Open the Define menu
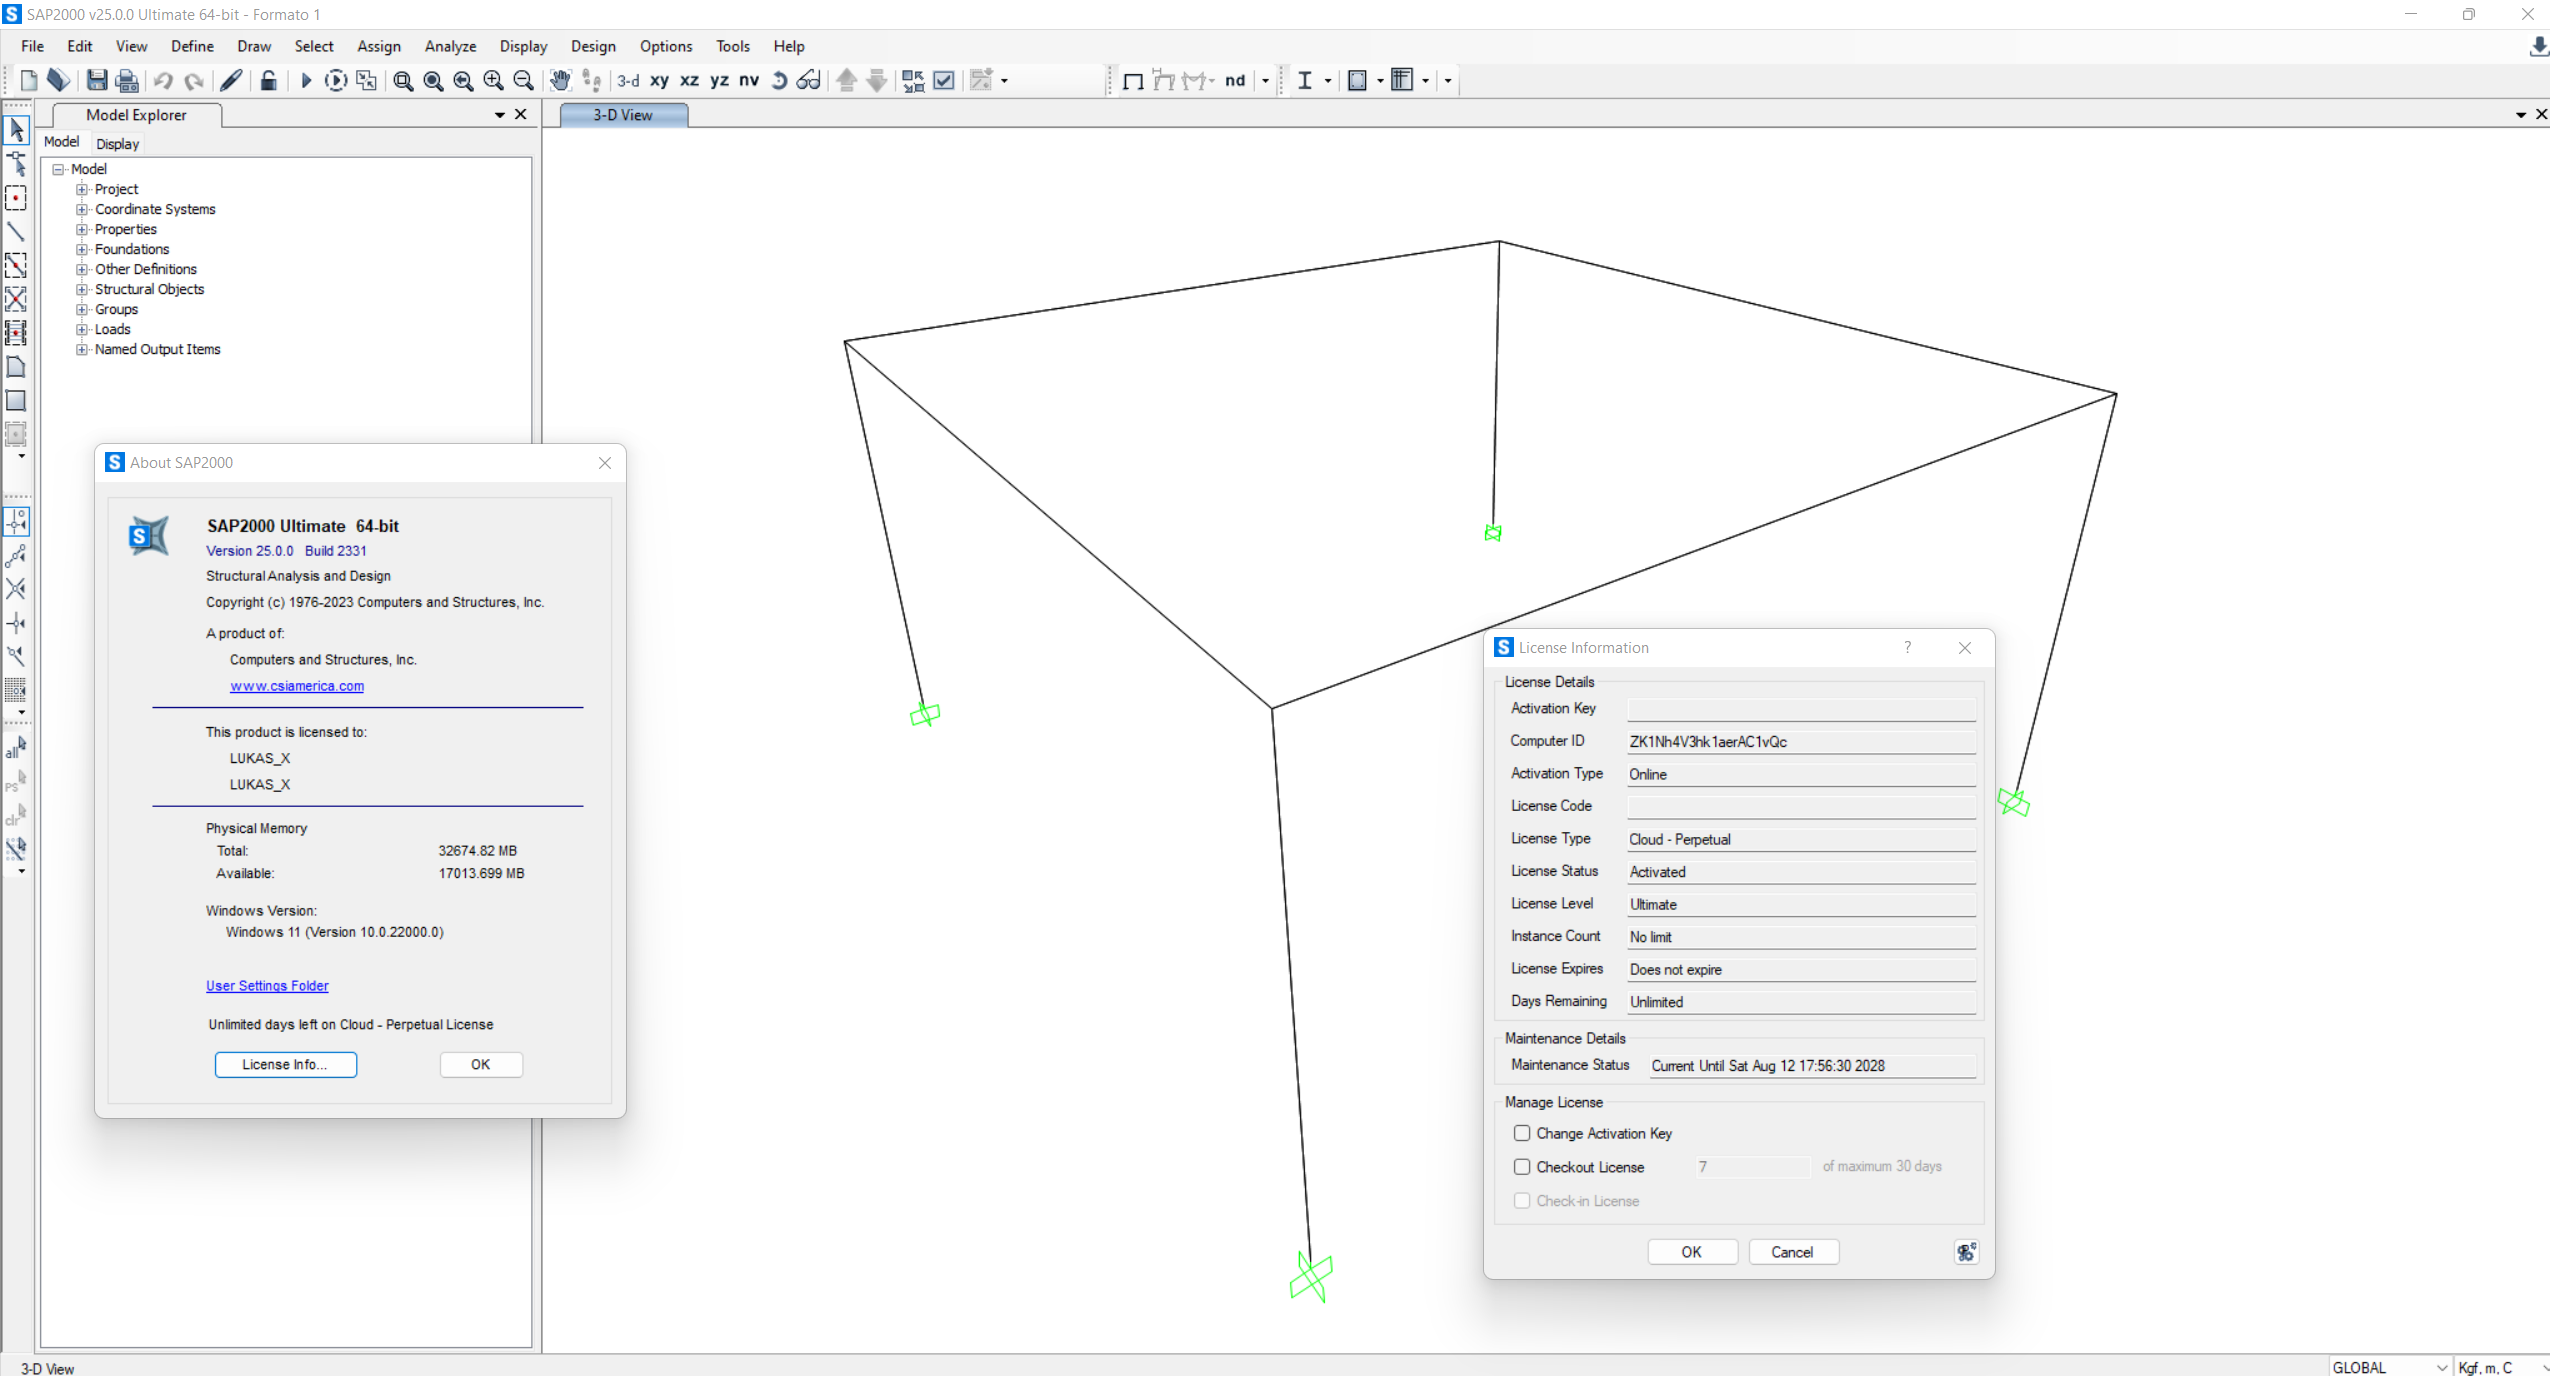 click(192, 46)
